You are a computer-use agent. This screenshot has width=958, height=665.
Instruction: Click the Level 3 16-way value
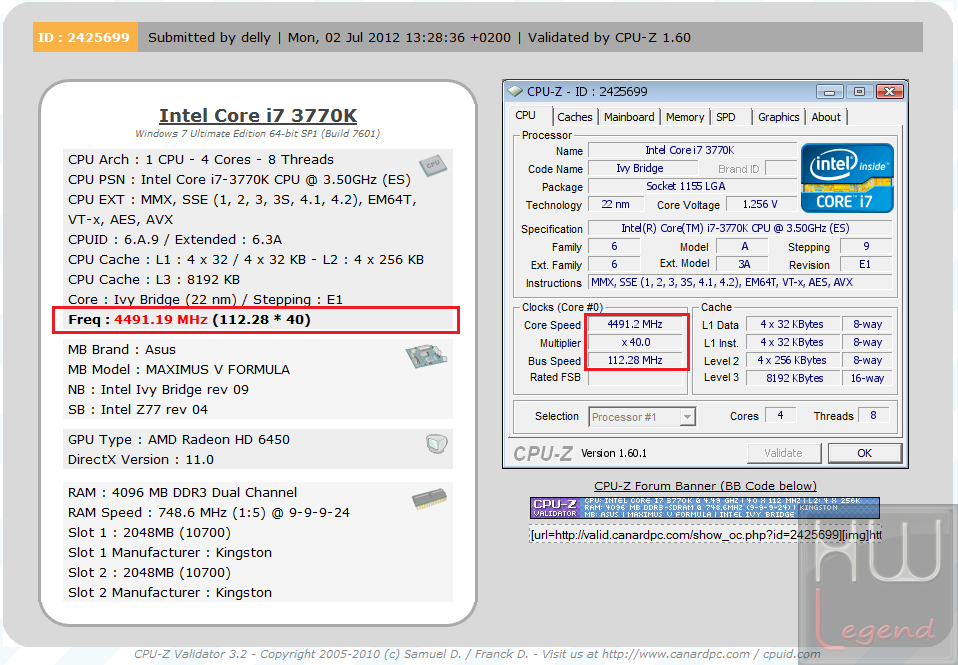coord(867,378)
